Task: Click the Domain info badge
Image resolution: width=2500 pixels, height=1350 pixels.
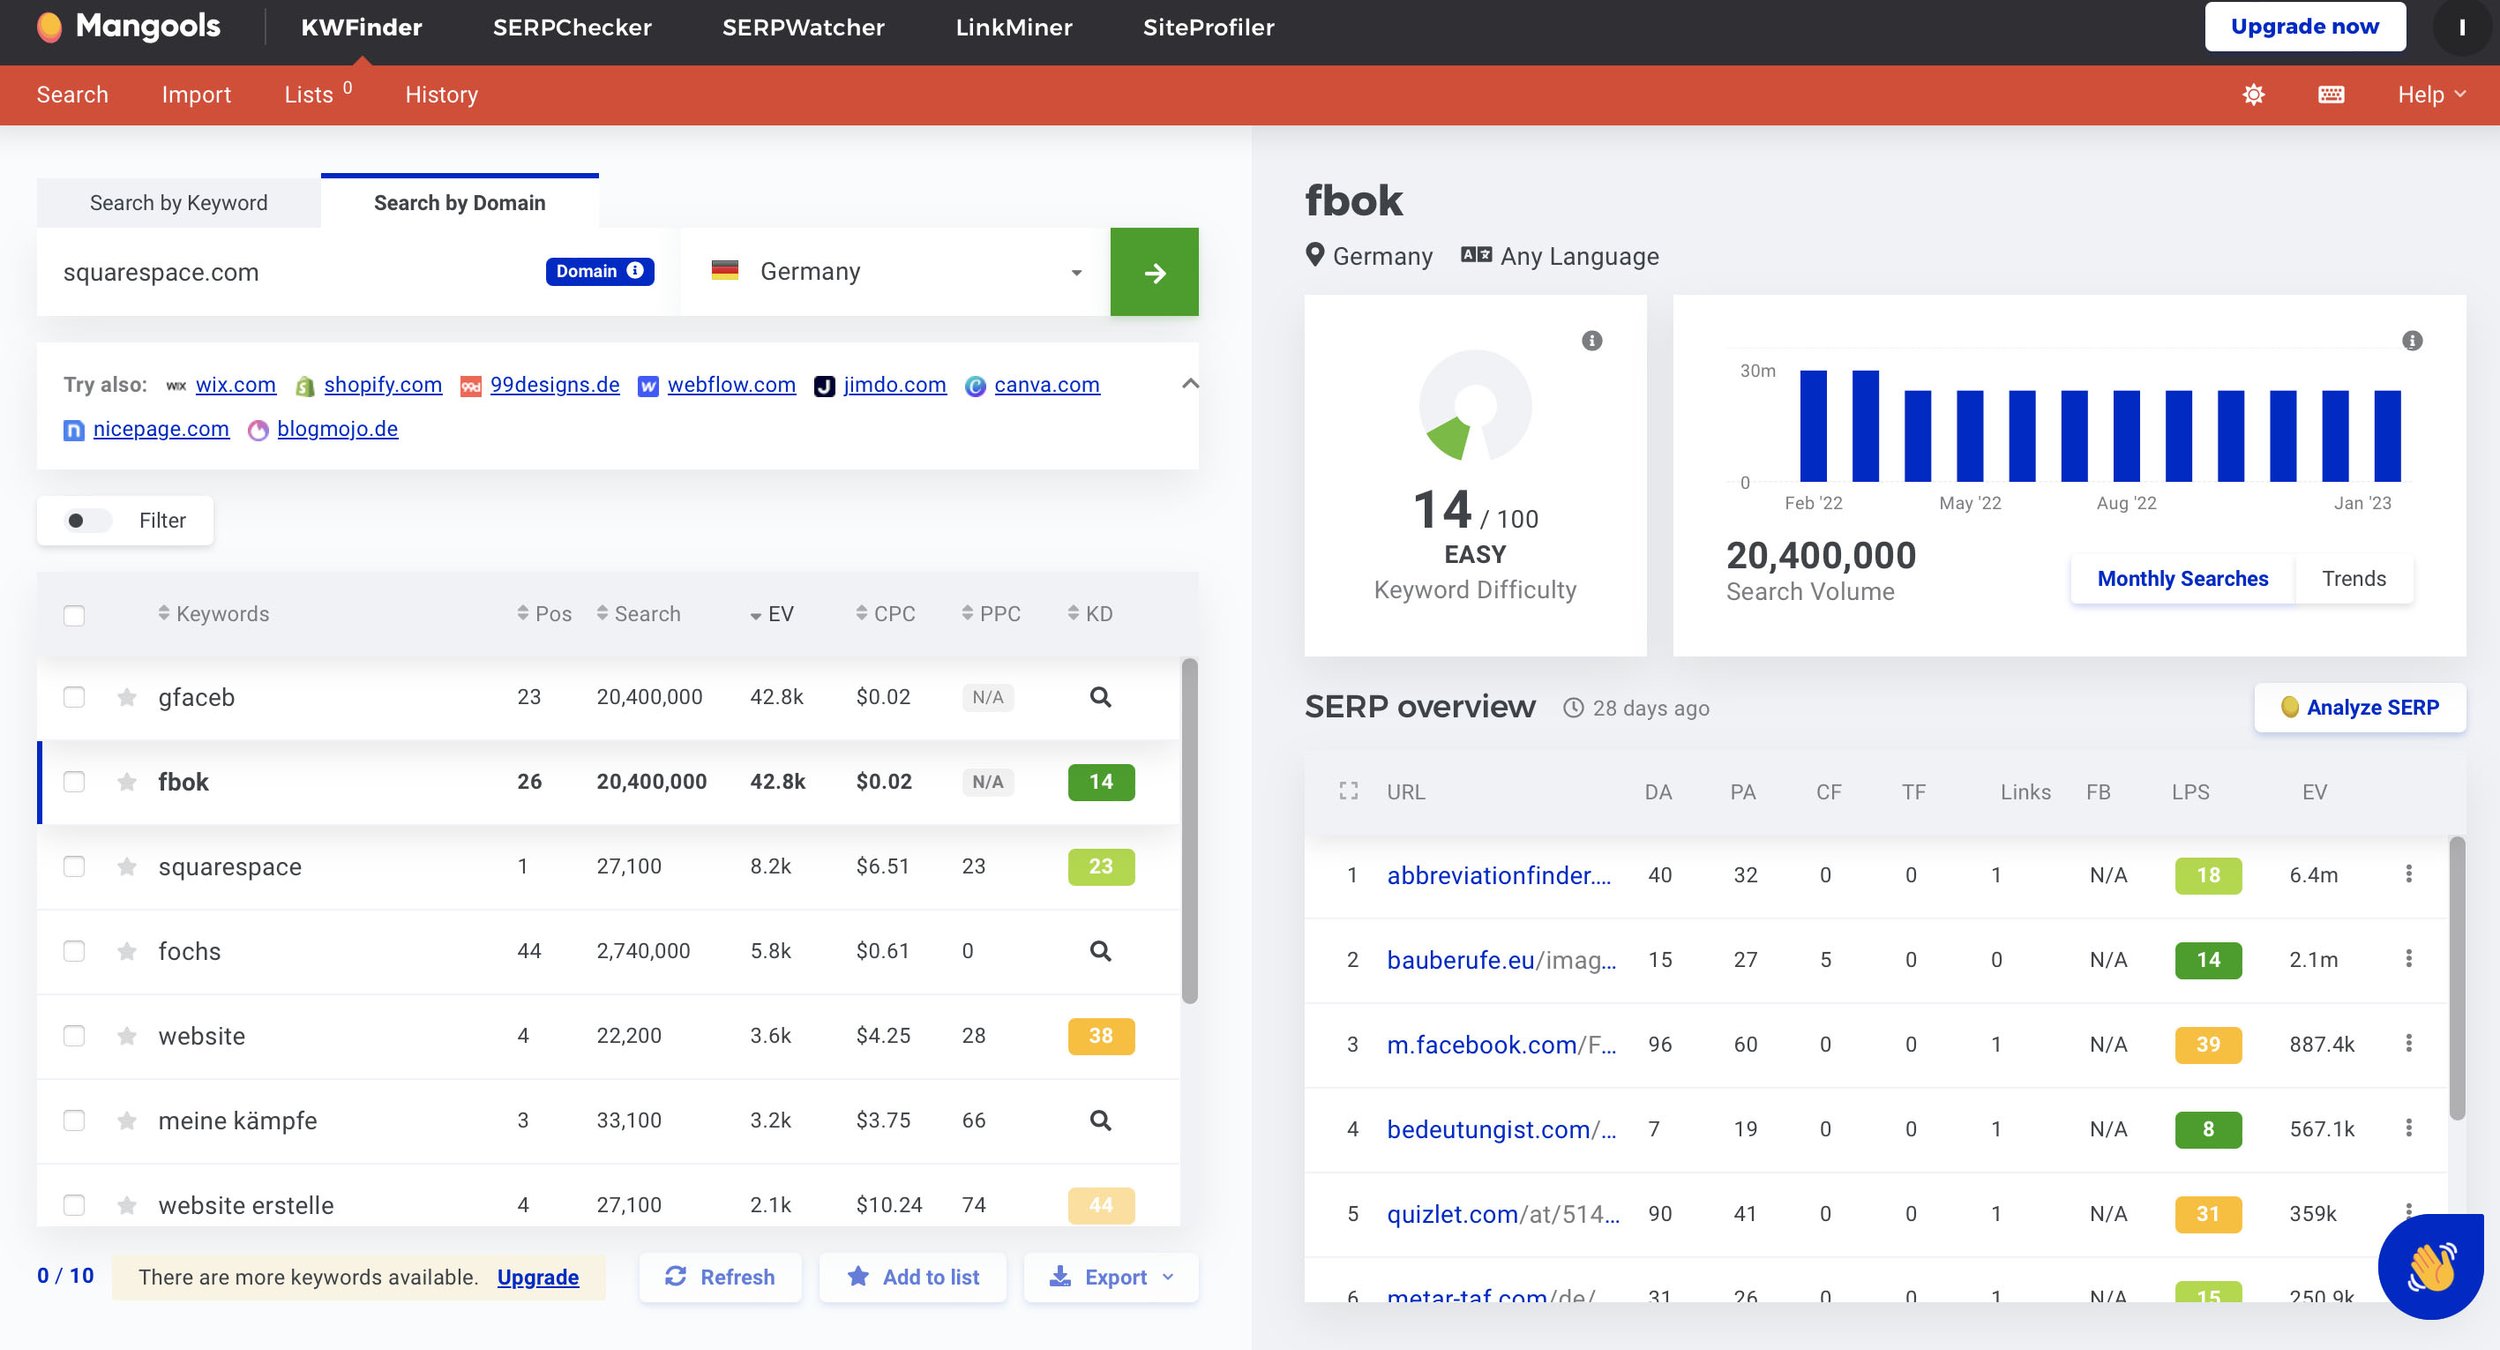Action: click(x=600, y=271)
